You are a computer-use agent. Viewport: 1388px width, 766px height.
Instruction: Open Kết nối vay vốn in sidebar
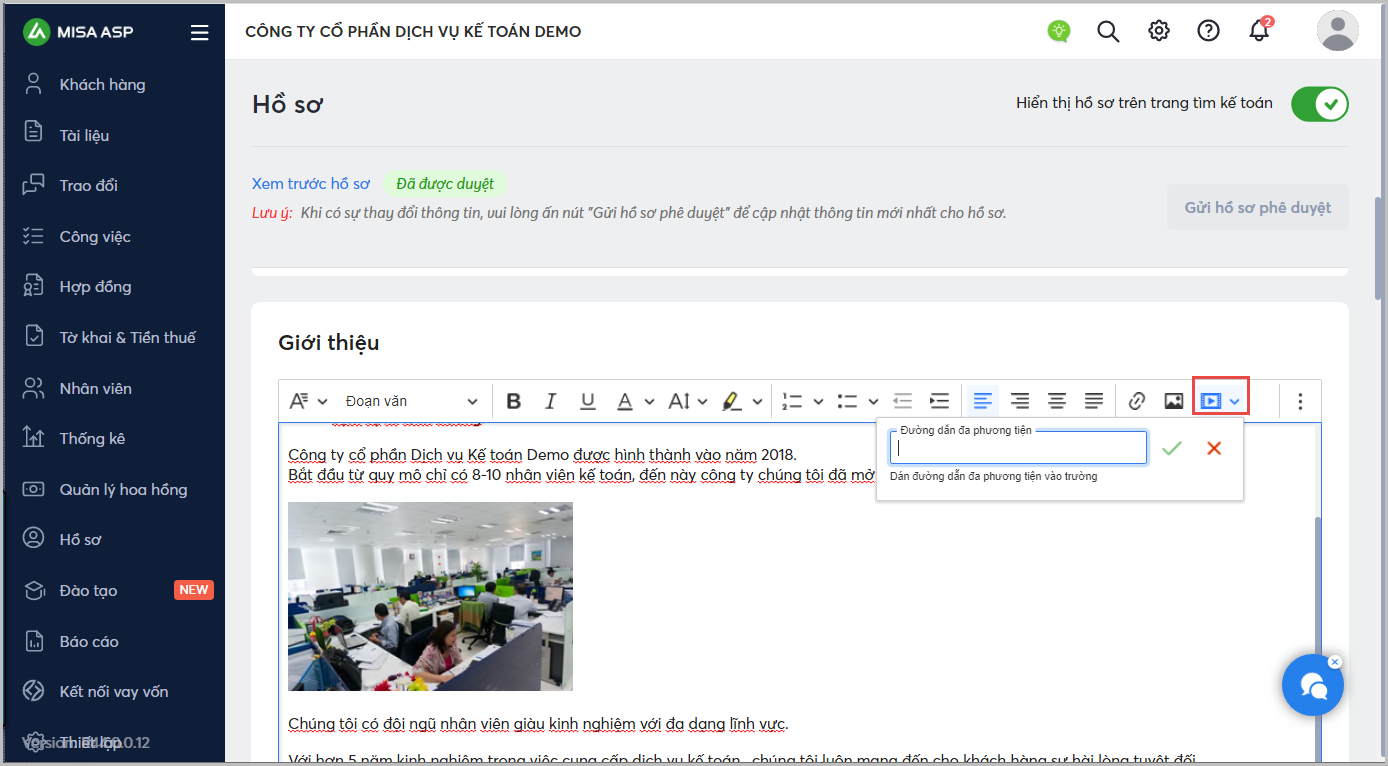[x=113, y=691]
